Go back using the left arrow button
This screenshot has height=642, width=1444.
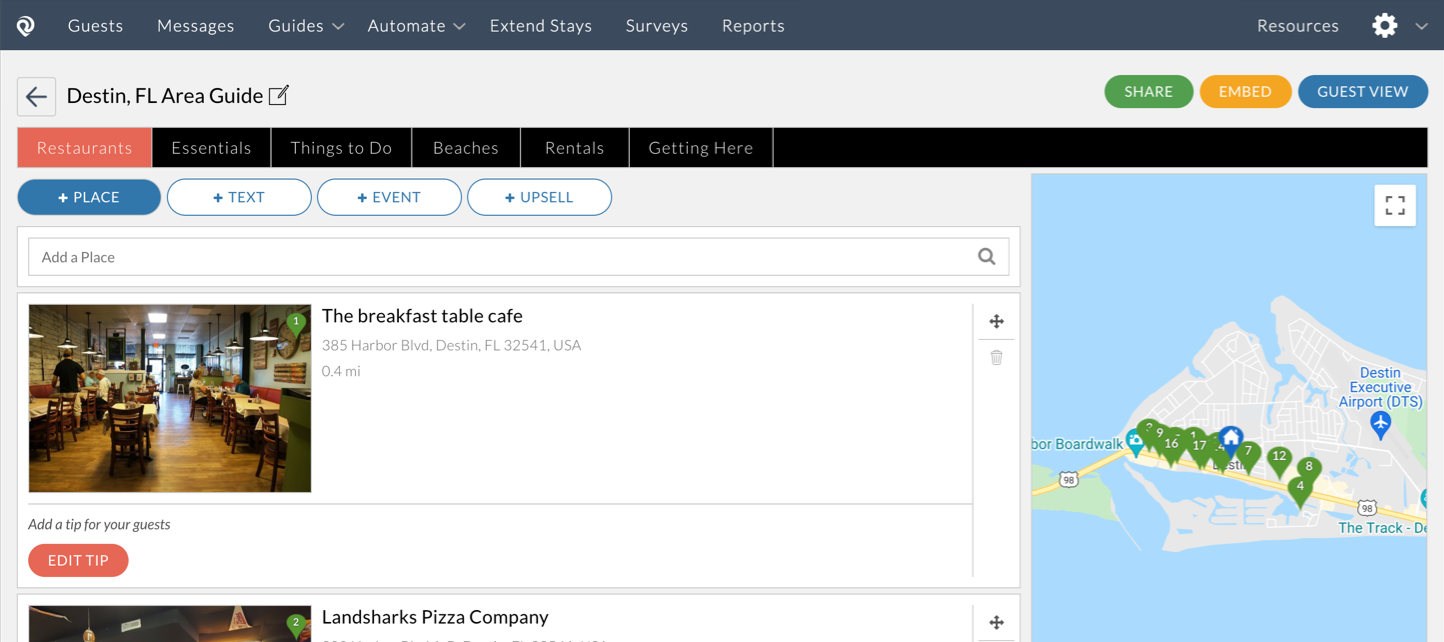coord(37,97)
